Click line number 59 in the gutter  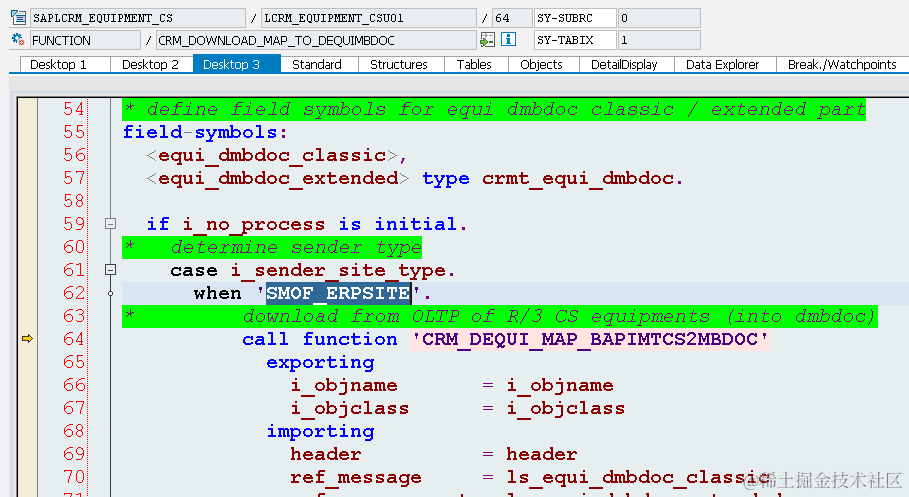74,224
